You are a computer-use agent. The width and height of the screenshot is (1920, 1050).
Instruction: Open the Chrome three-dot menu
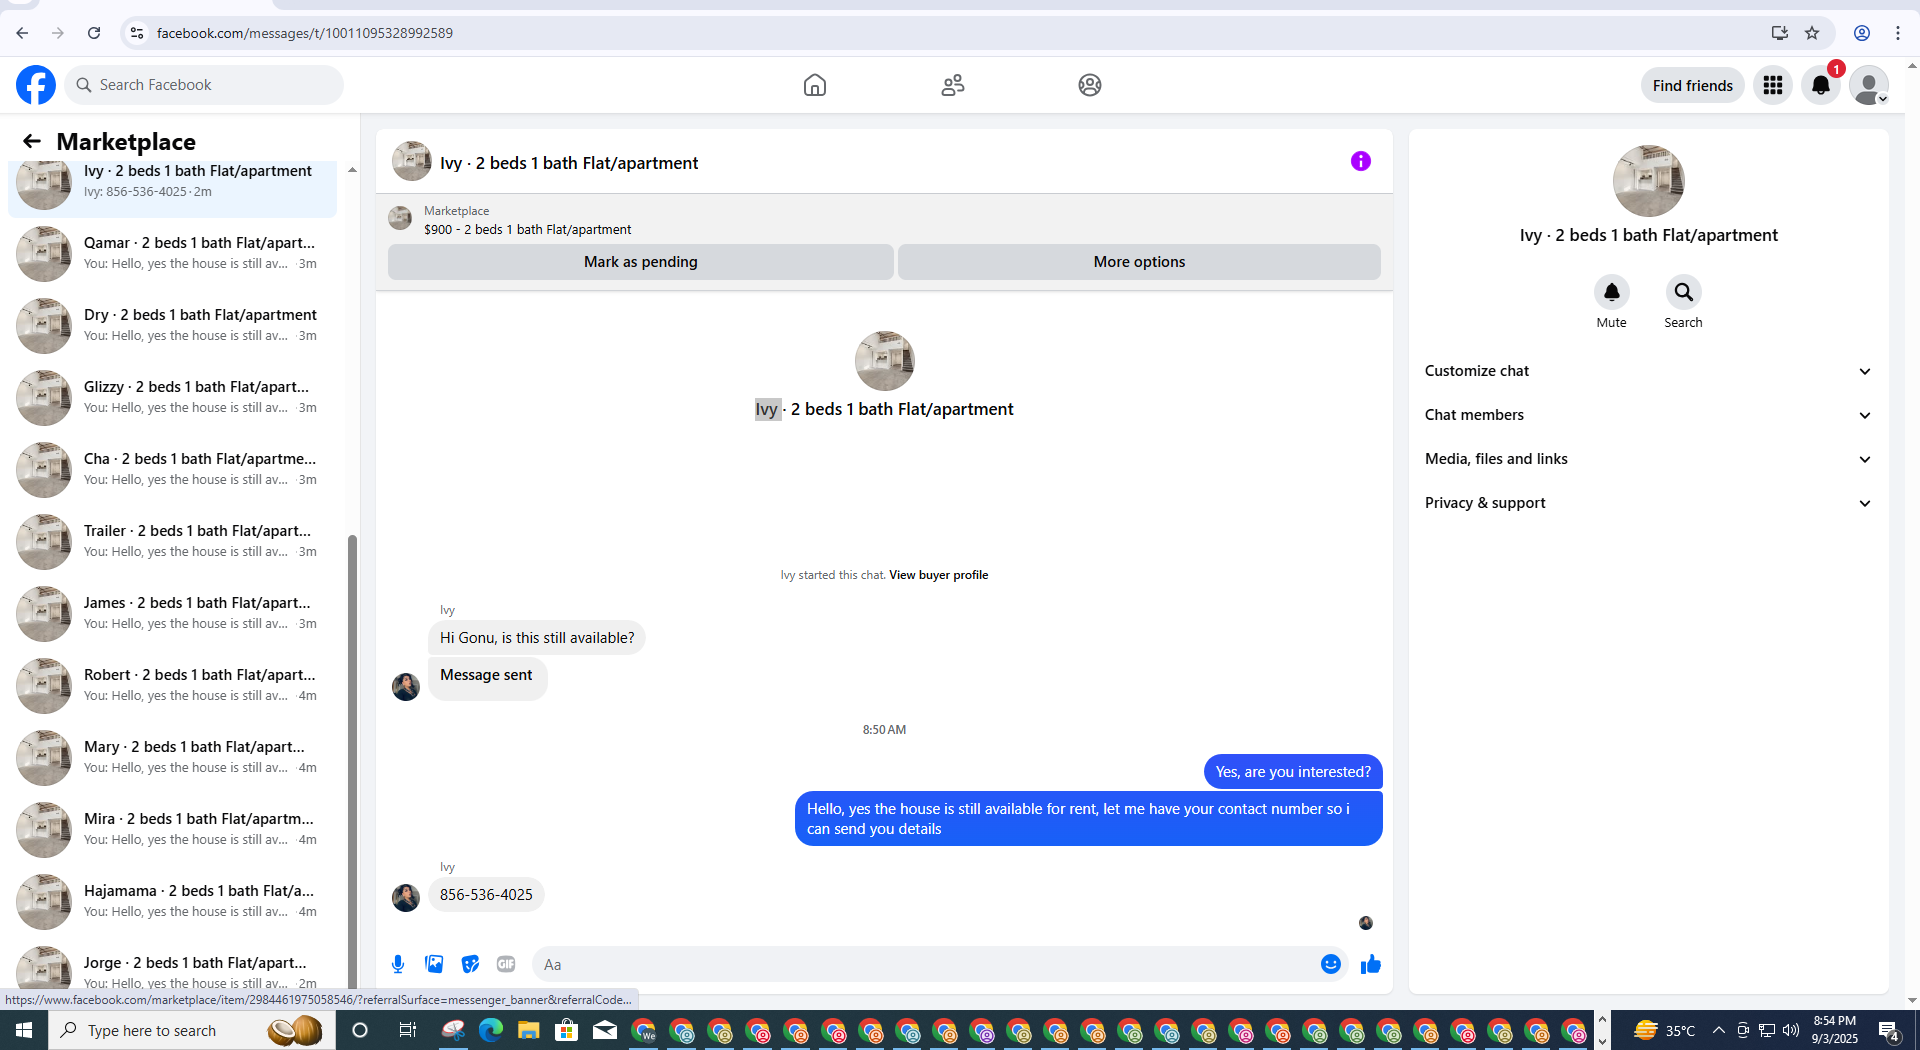tap(1898, 33)
